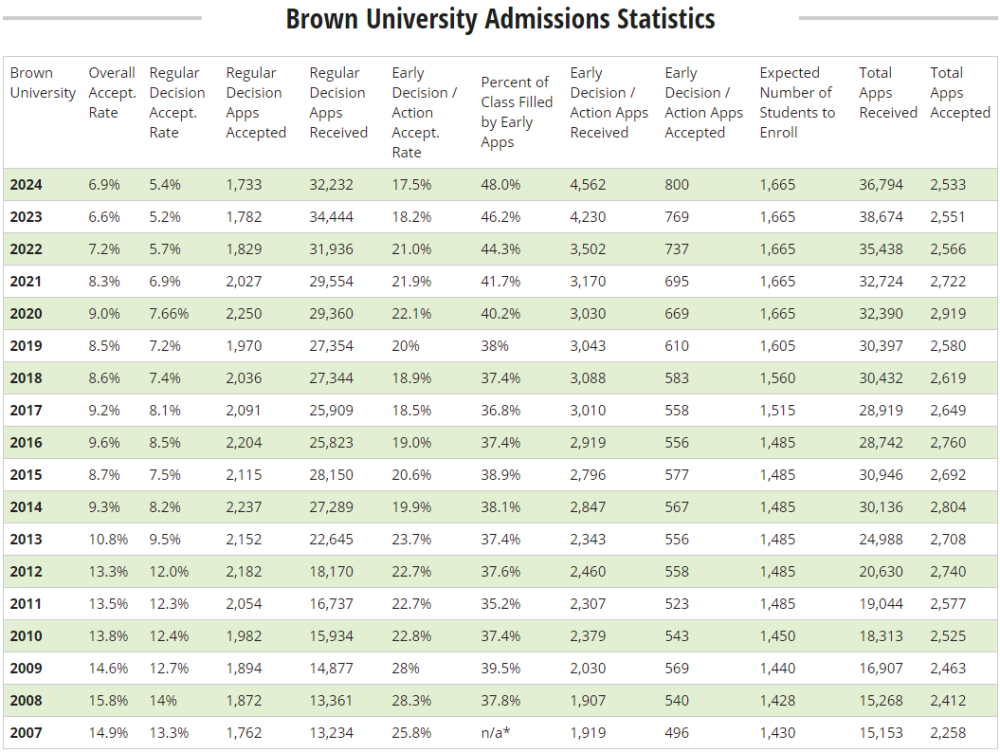Click the 13,234 regular apps received cell
Screen dimensions: 1000x753
(331, 733)
